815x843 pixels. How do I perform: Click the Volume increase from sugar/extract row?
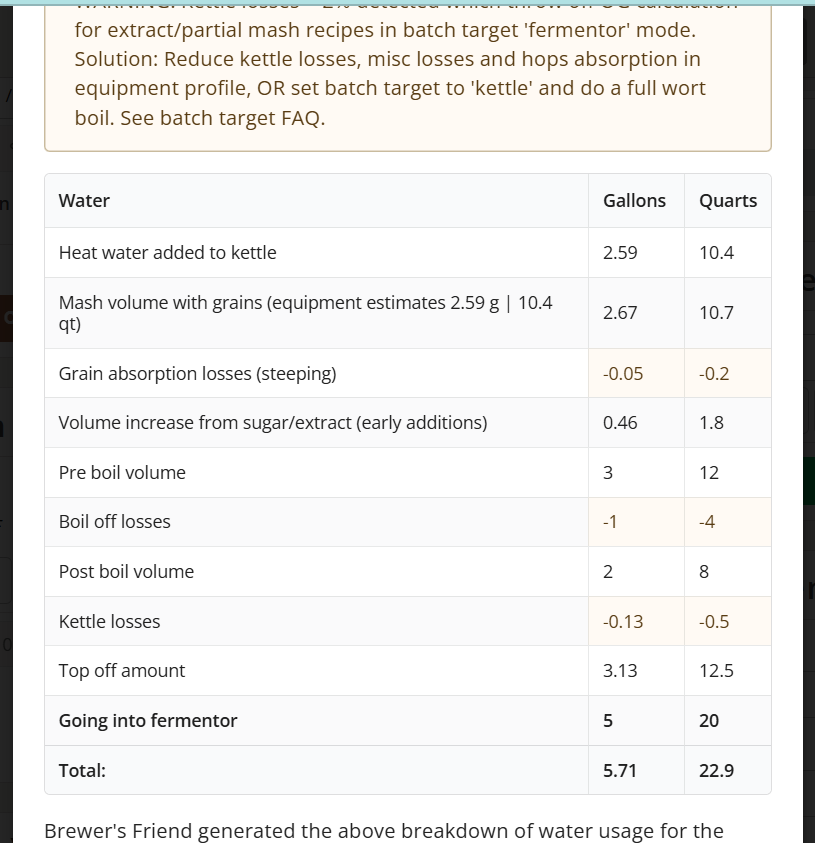pyautogui.click(x=408, y=423)
